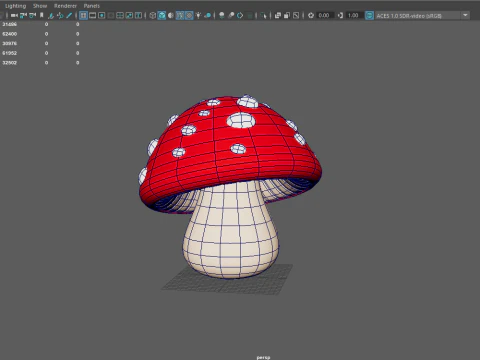Toggle the Gate Mask display

pos(111,15)
